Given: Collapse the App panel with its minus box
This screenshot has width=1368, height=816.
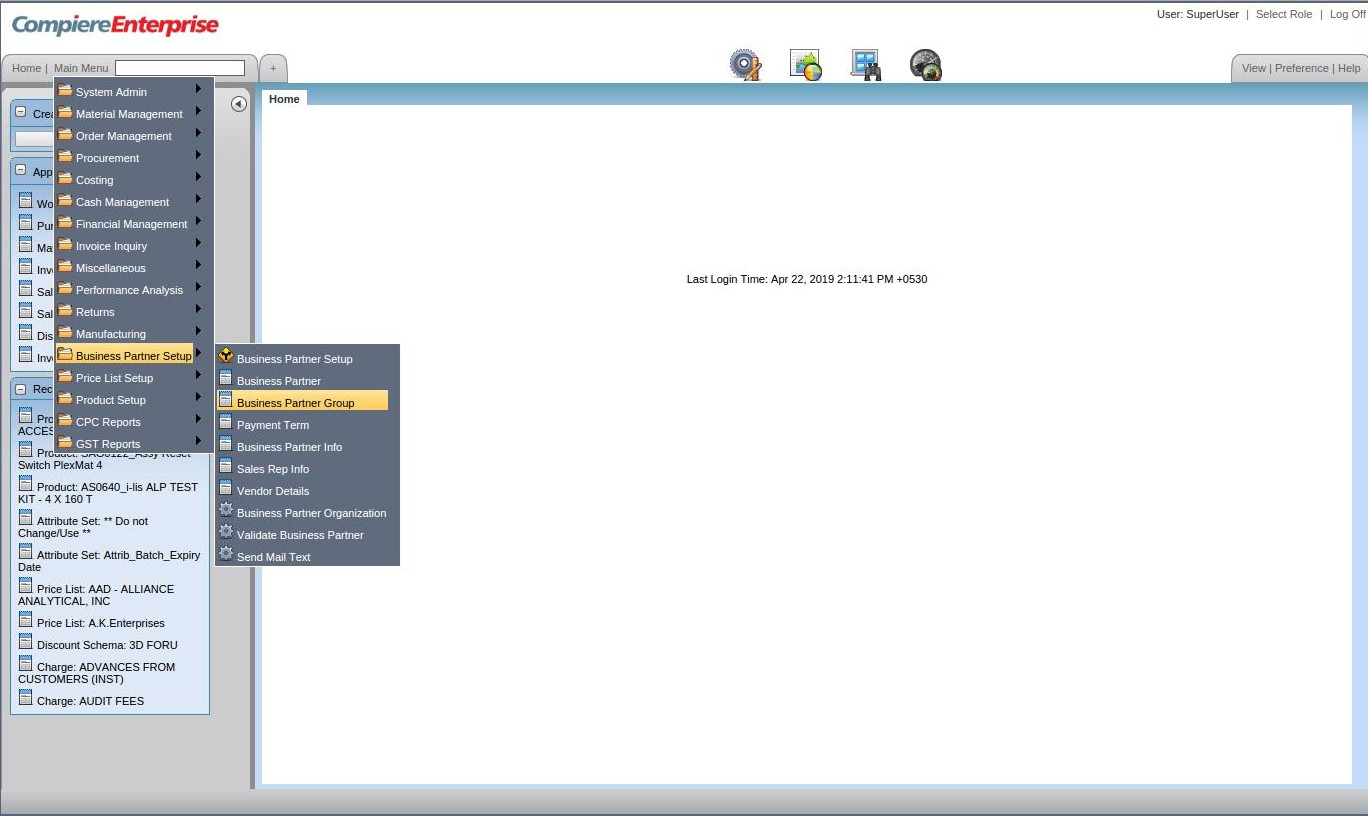Looking at the screenshot, I should pyautogui.click(x=21, y=171).
